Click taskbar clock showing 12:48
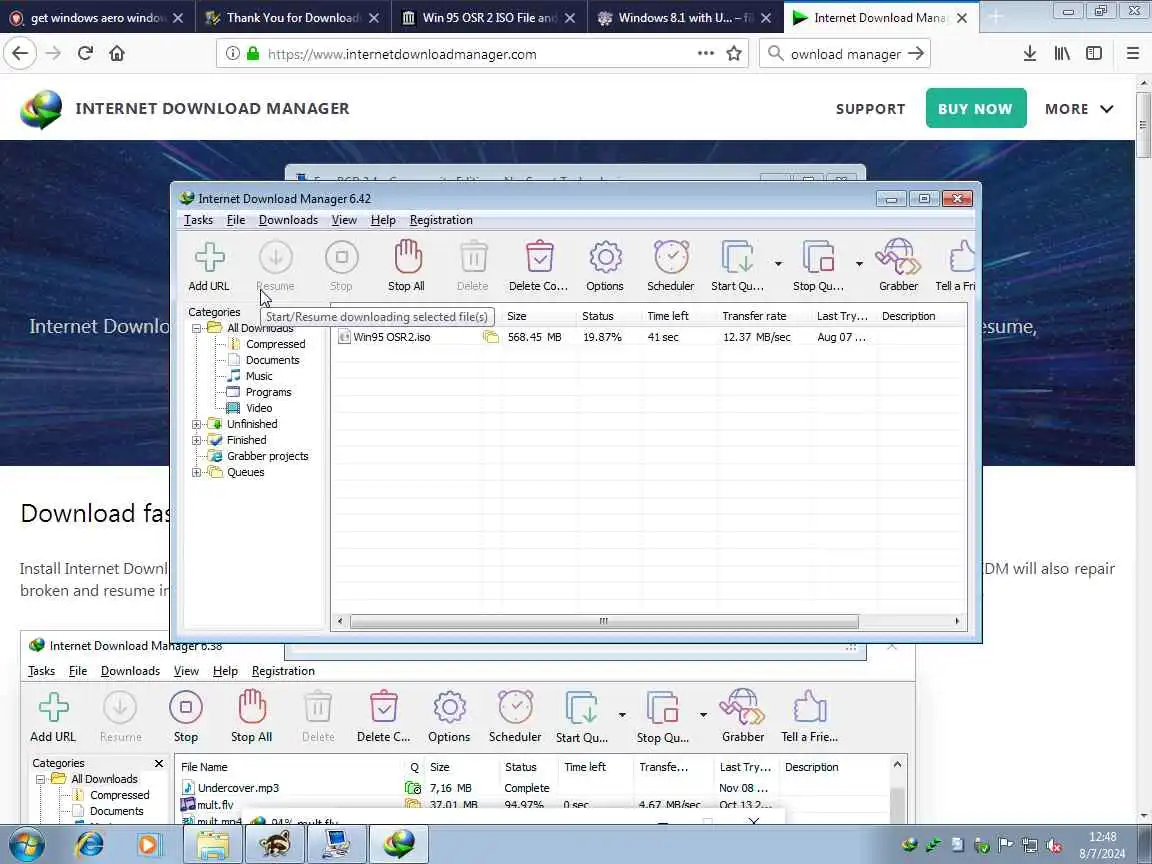 [x=1102, y=837]
